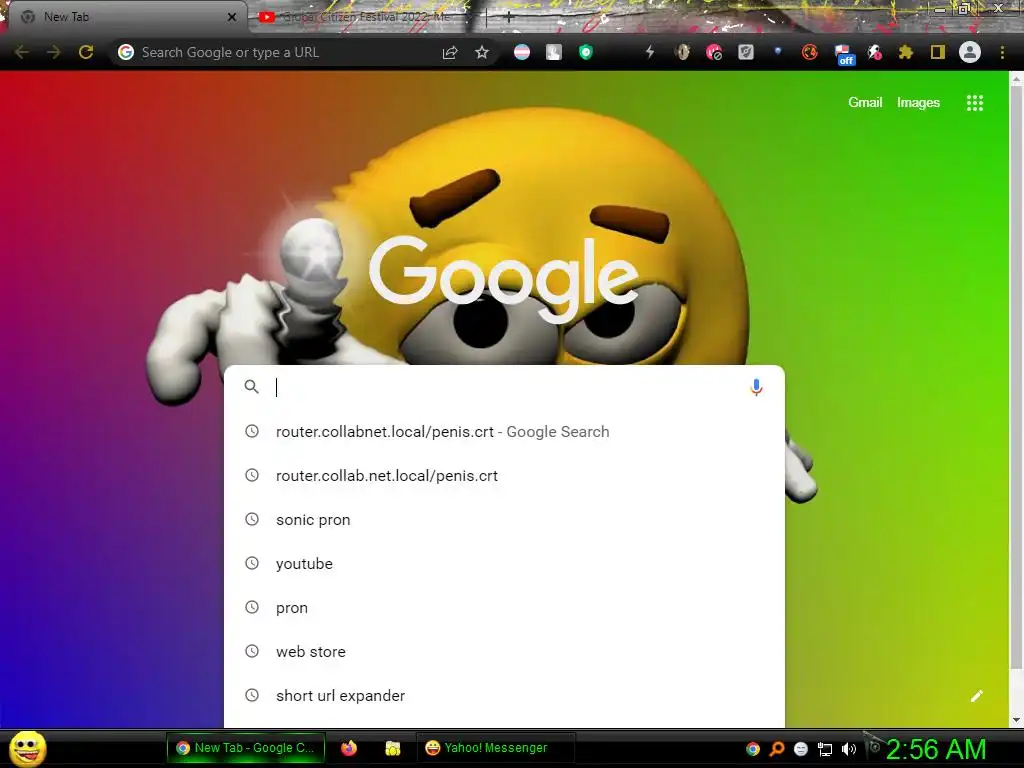Open the file explorer taskbar icon
1024x768 pixels.
tap(392, 748)
